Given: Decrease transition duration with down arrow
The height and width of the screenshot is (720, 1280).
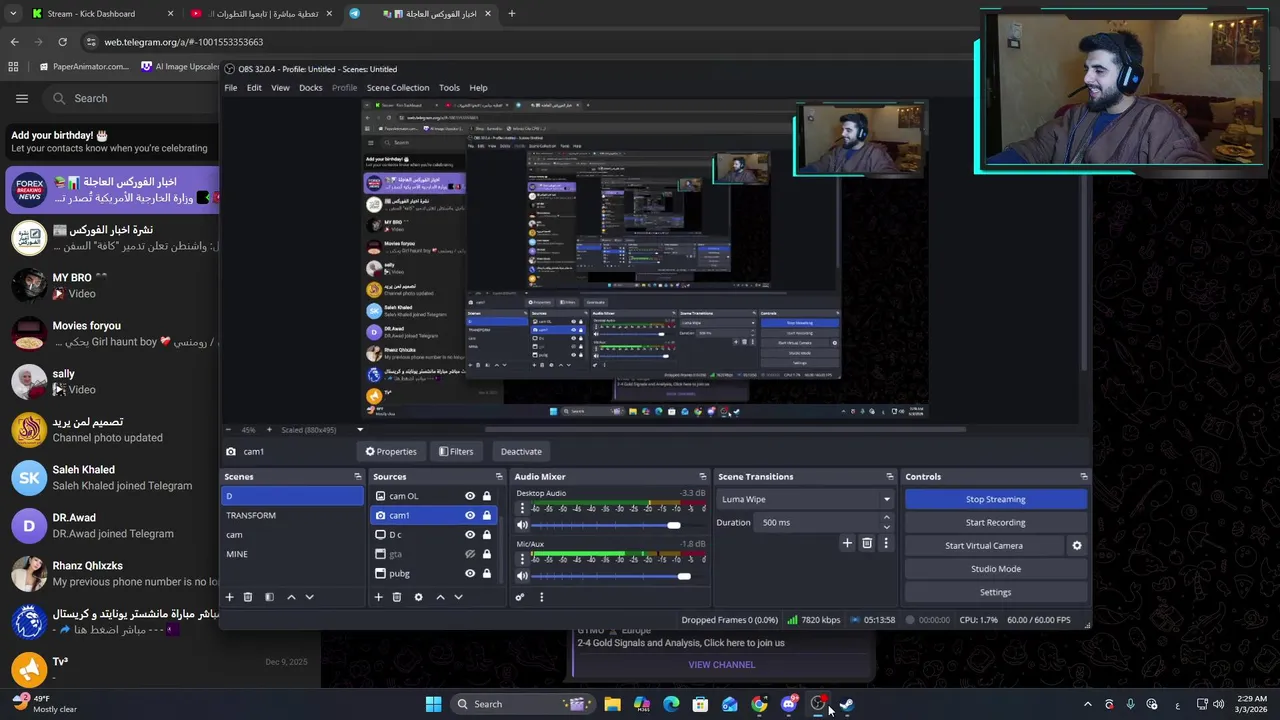Looking at the screenshot, I should [x=886, y=527].
